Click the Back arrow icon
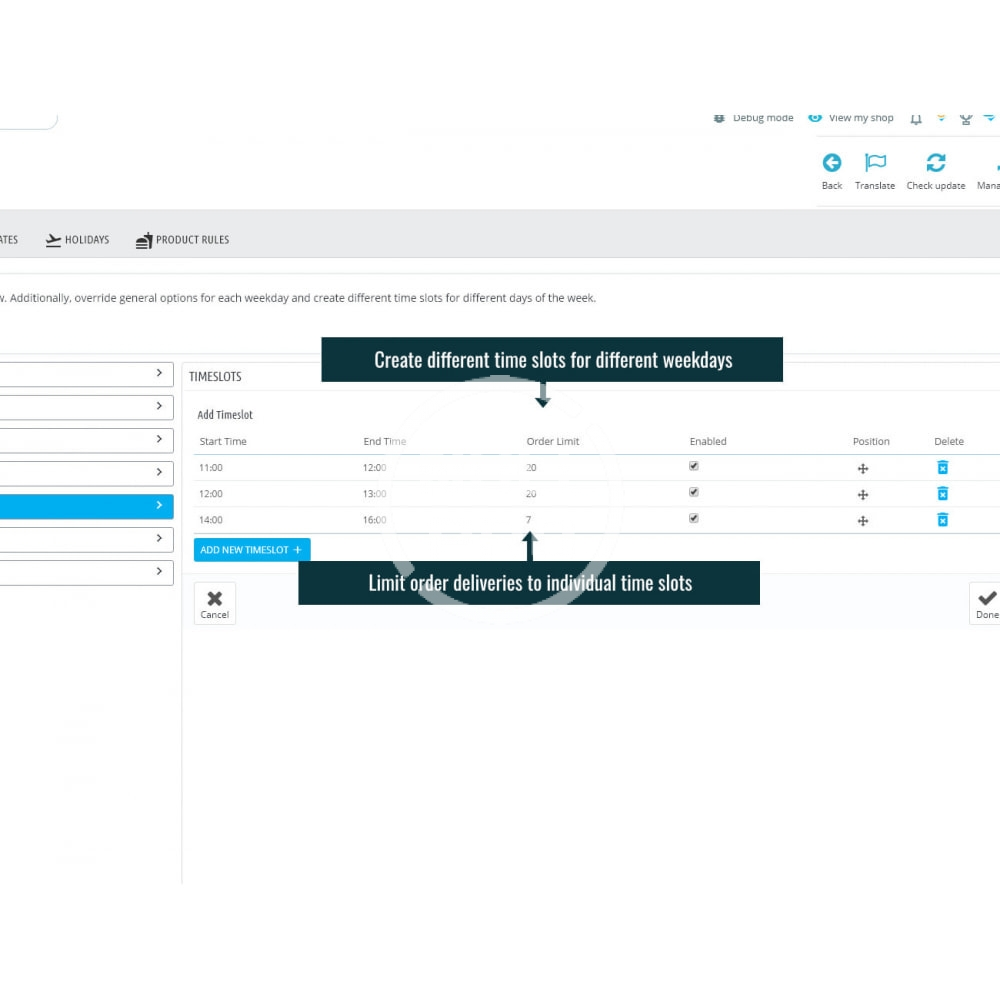Image resolution: width=1000 pixels, height=1000 pixels. [x=832, y=163]
